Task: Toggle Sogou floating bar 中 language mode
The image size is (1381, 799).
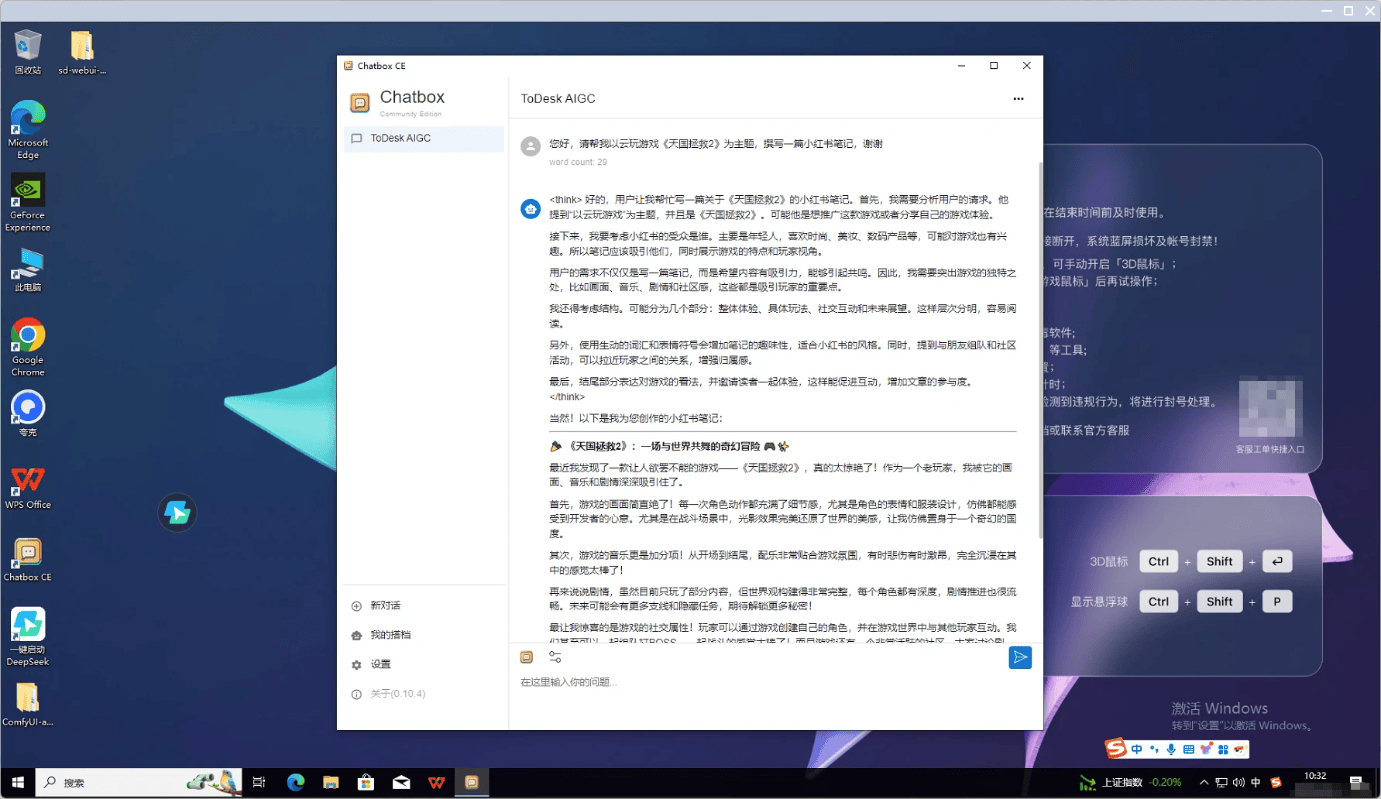Action: click(1137, 749)
